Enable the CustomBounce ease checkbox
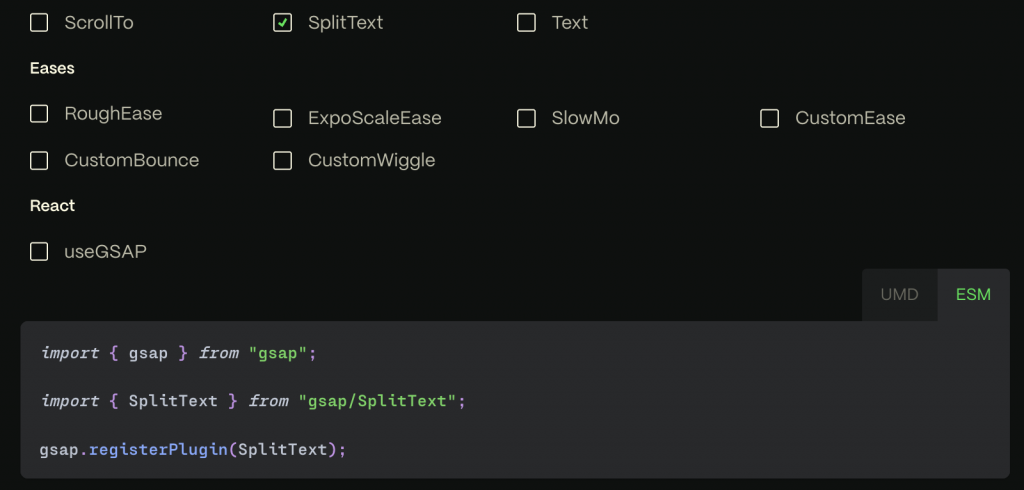Viewport: 1024px width, 490px height. pyautogui.click(x=39, y=160)
